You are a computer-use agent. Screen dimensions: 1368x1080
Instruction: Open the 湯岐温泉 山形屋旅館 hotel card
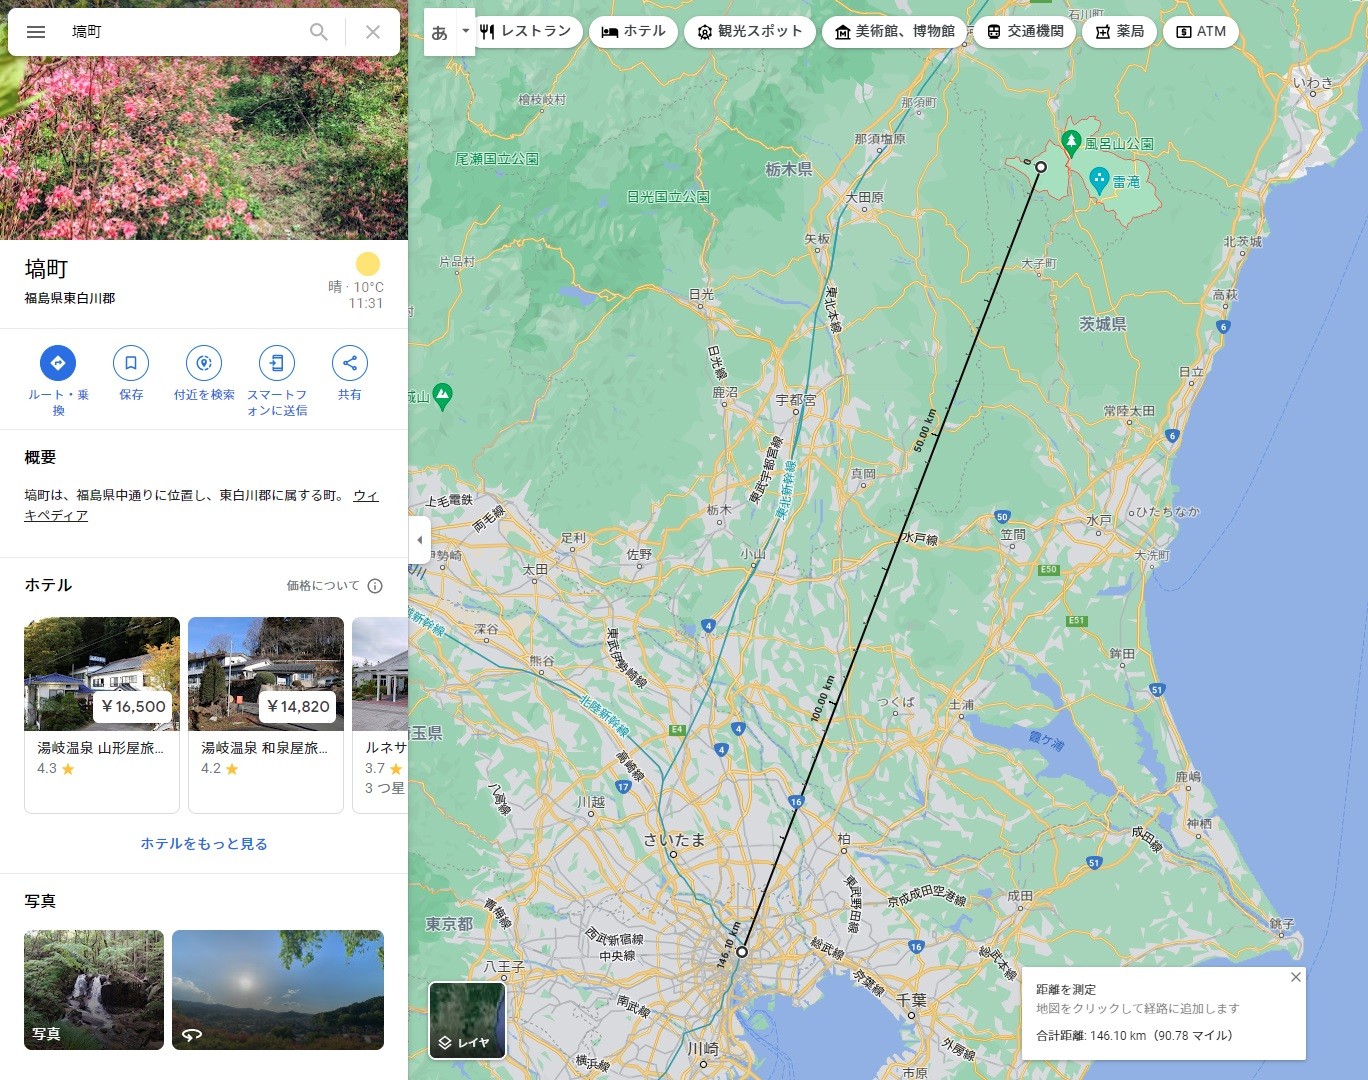pyautogui.click(x=102, y=714)
